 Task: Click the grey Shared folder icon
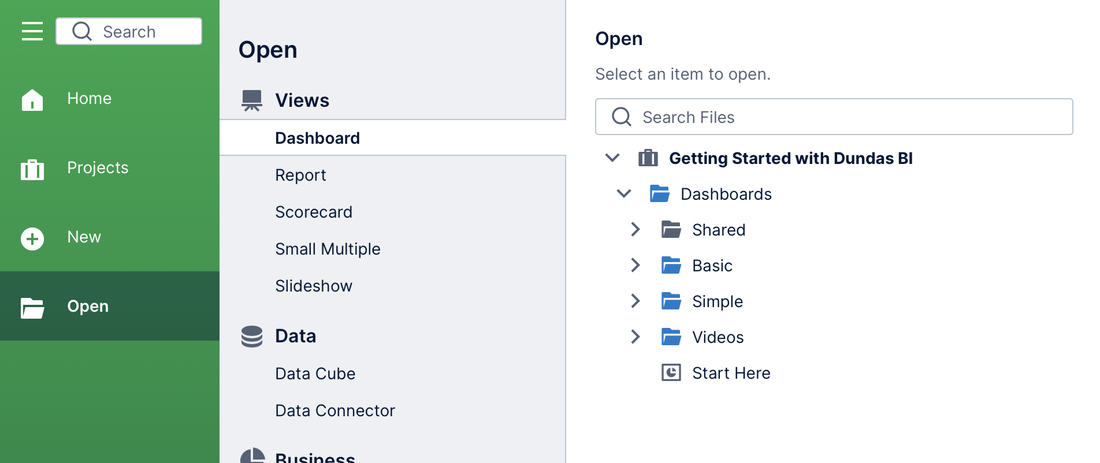671,229
